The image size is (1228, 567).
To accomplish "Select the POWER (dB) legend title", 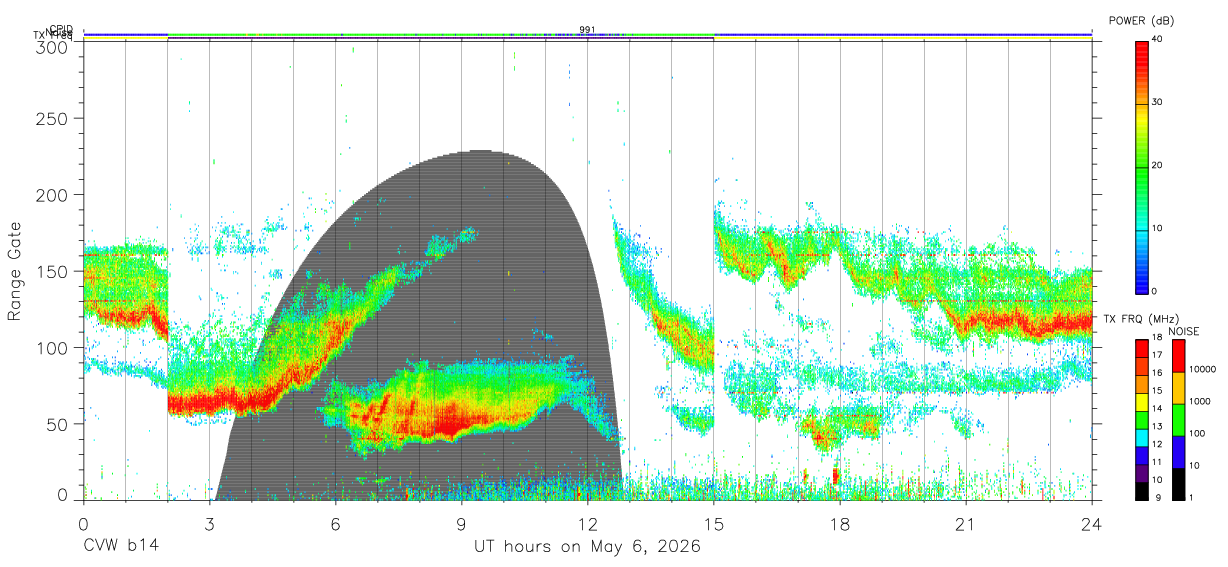I will click(1141, 20).
